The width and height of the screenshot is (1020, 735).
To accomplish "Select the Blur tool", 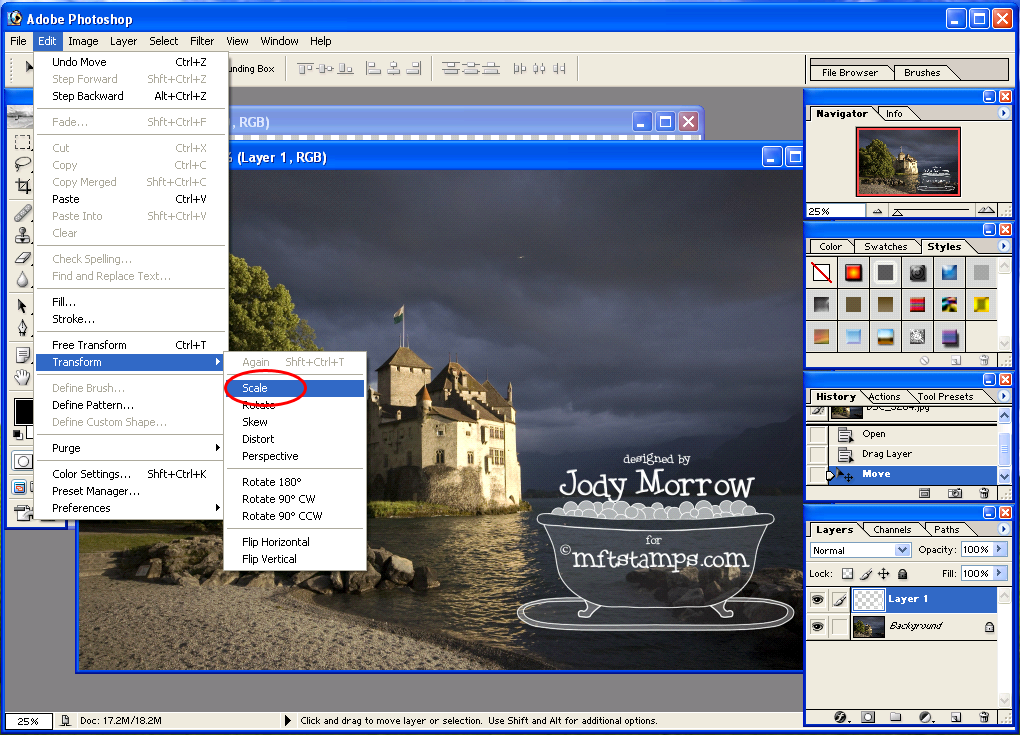I will (22, 279).
